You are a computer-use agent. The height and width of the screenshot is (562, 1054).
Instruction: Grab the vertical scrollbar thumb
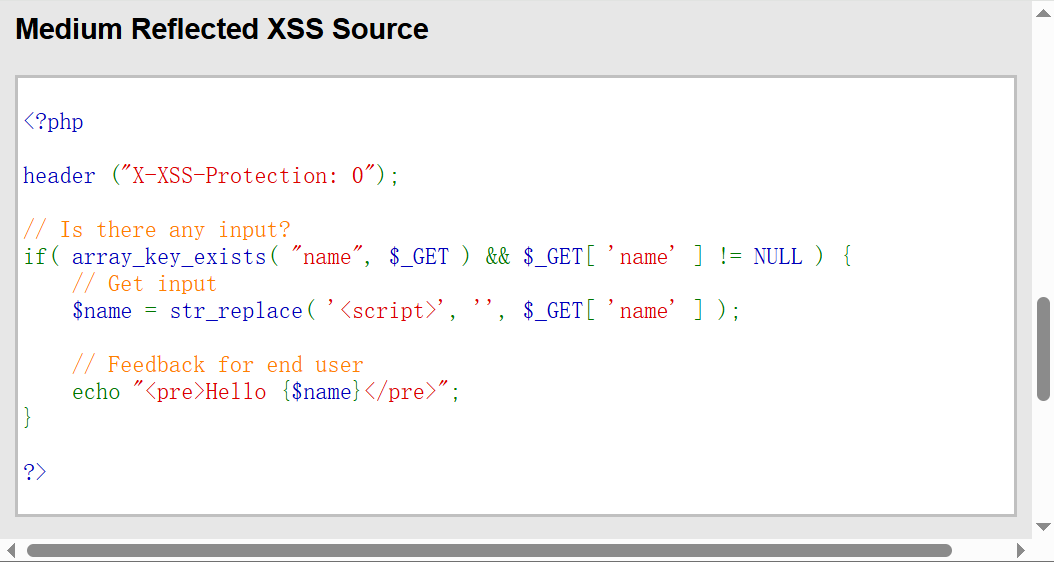click(1043, 348)
